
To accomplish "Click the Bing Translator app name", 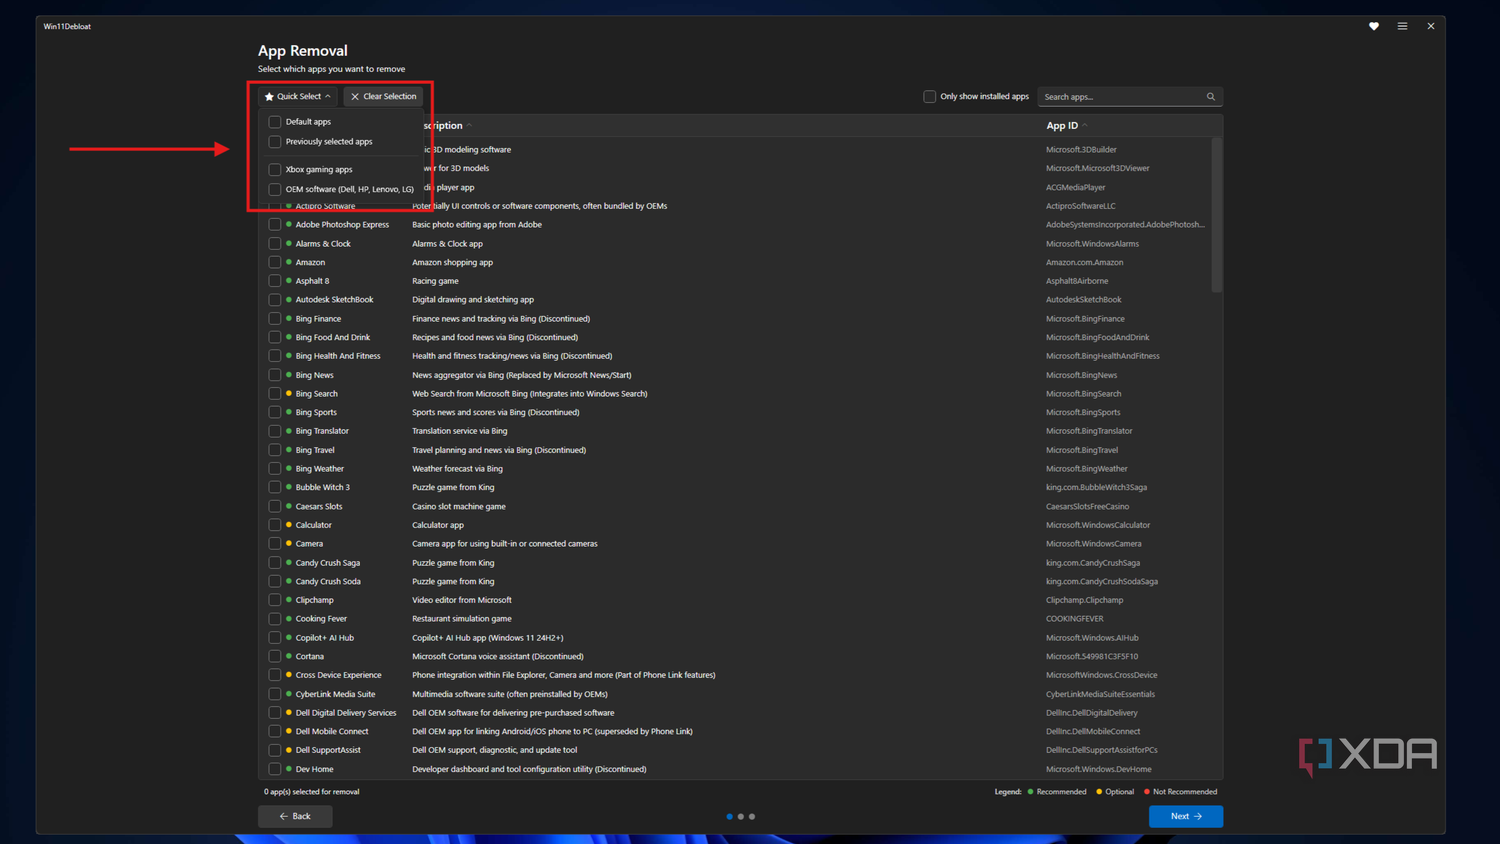I will point(322,431).
